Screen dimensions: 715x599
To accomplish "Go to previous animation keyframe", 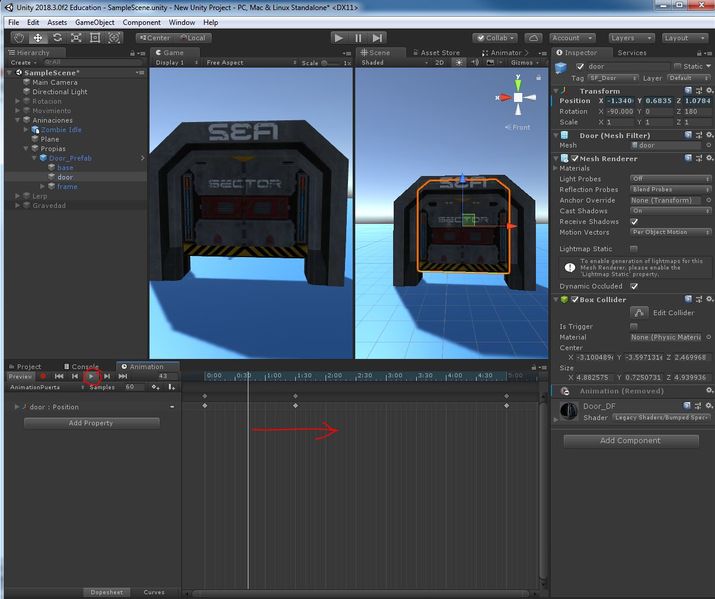I will pos(75,377).
